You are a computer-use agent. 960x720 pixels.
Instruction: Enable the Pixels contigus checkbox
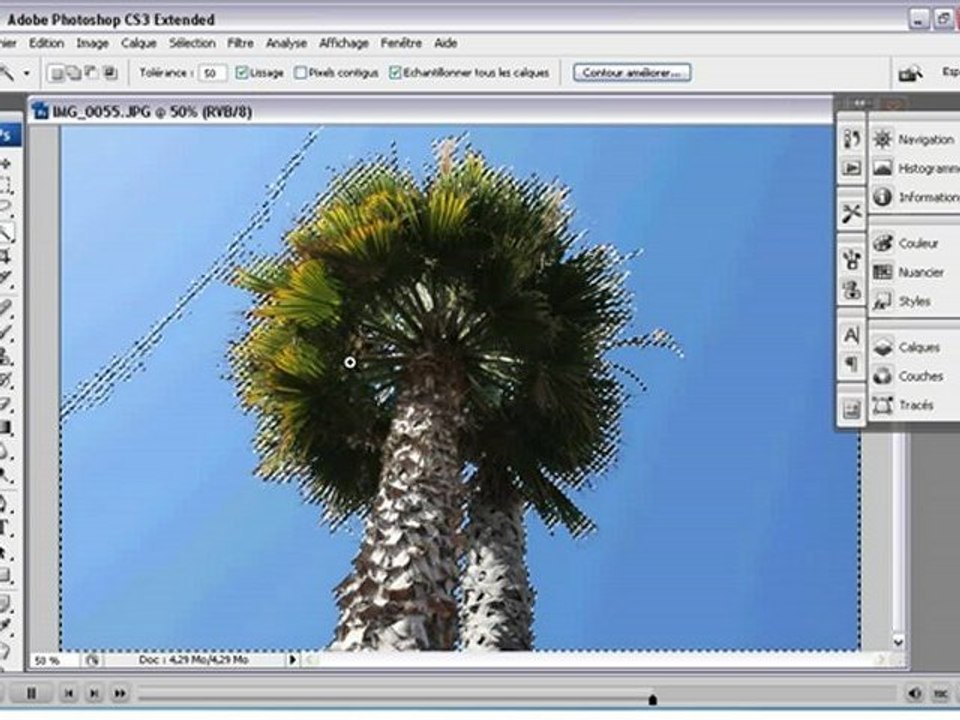pos(300,73)
